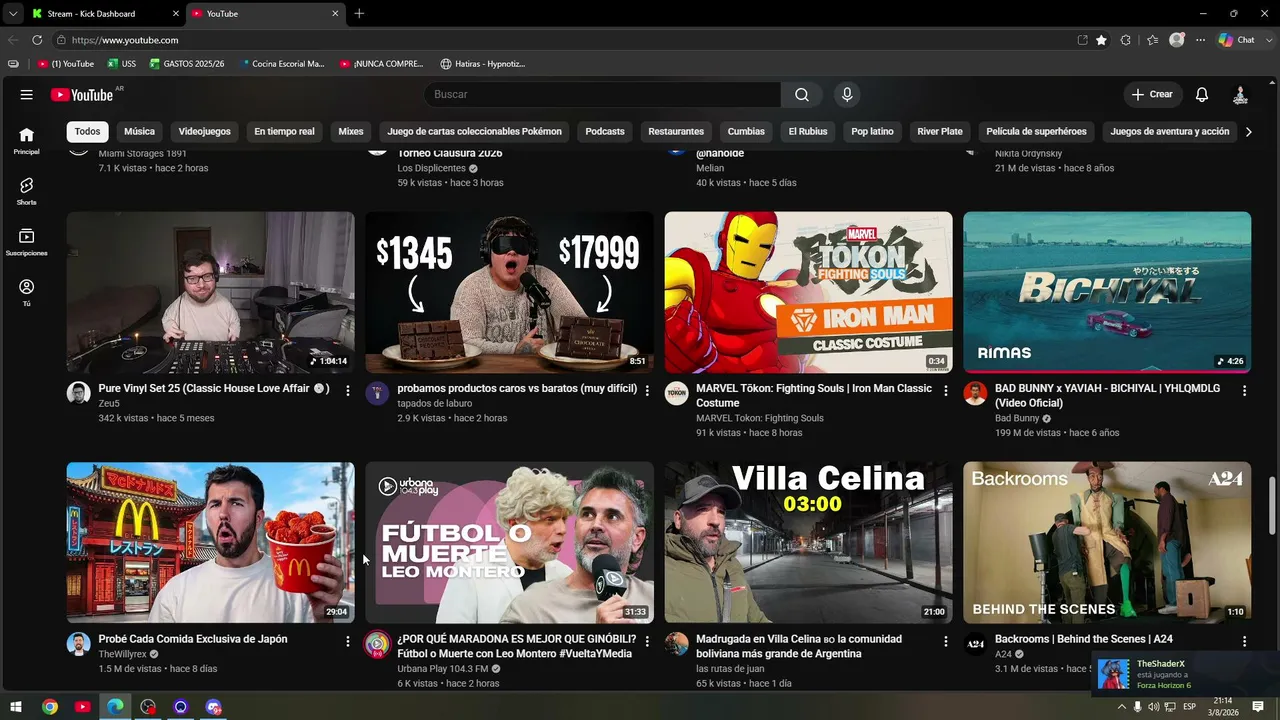Open Principal in the left sidebar
Screen dimensions: 1280x720
coord(27,141)
